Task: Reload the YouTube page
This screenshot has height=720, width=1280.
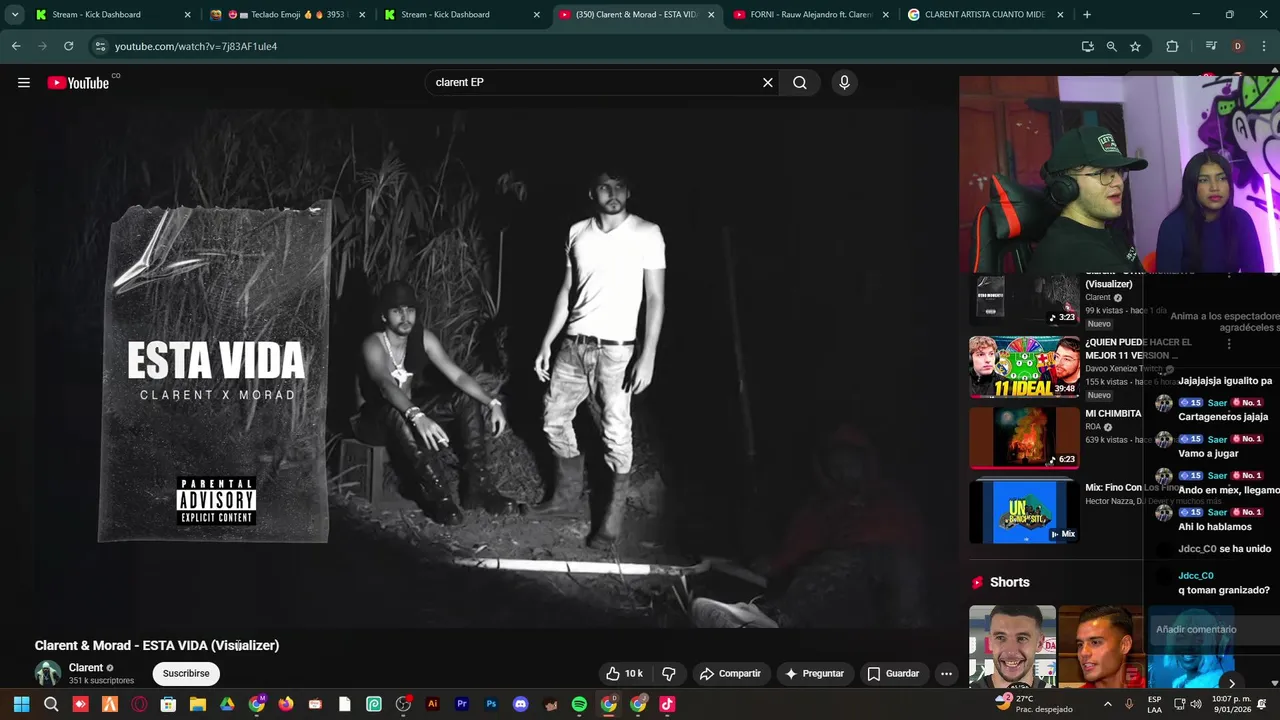Action: point(68,46)
